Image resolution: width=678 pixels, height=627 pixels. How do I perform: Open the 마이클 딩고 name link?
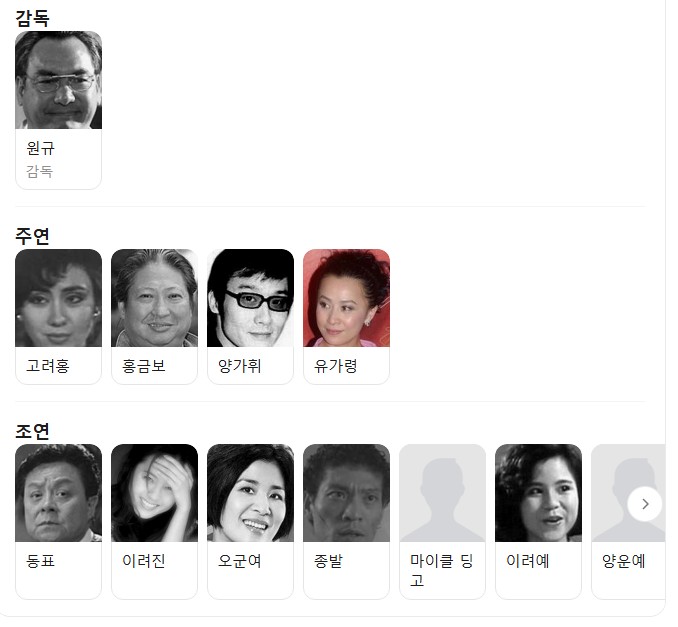(441, 570)
